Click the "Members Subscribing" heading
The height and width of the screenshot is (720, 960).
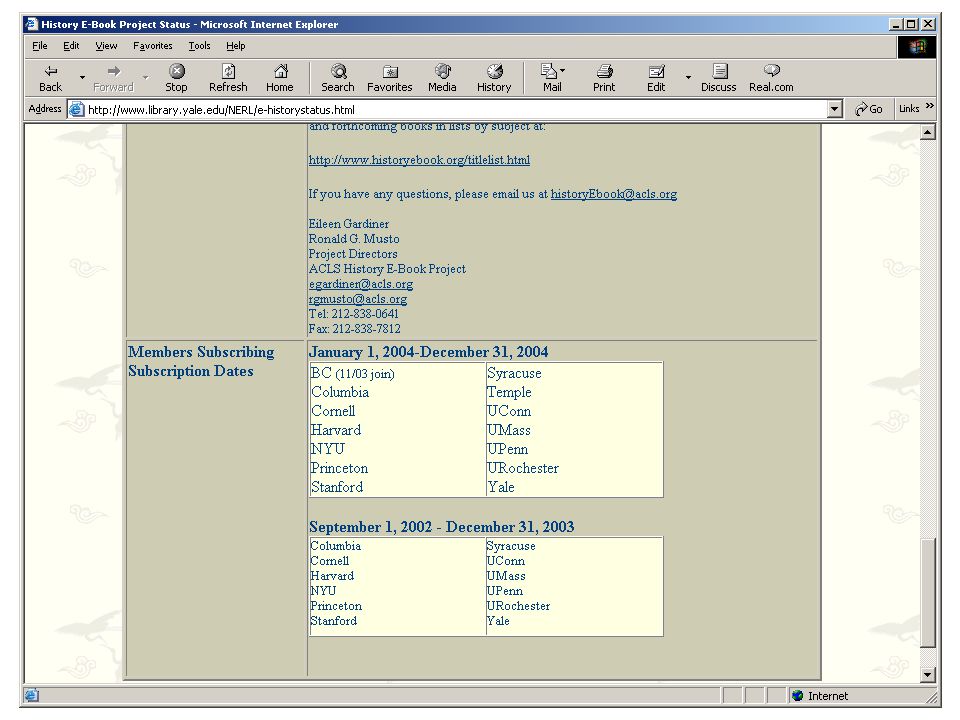click(x=201, y=352)
